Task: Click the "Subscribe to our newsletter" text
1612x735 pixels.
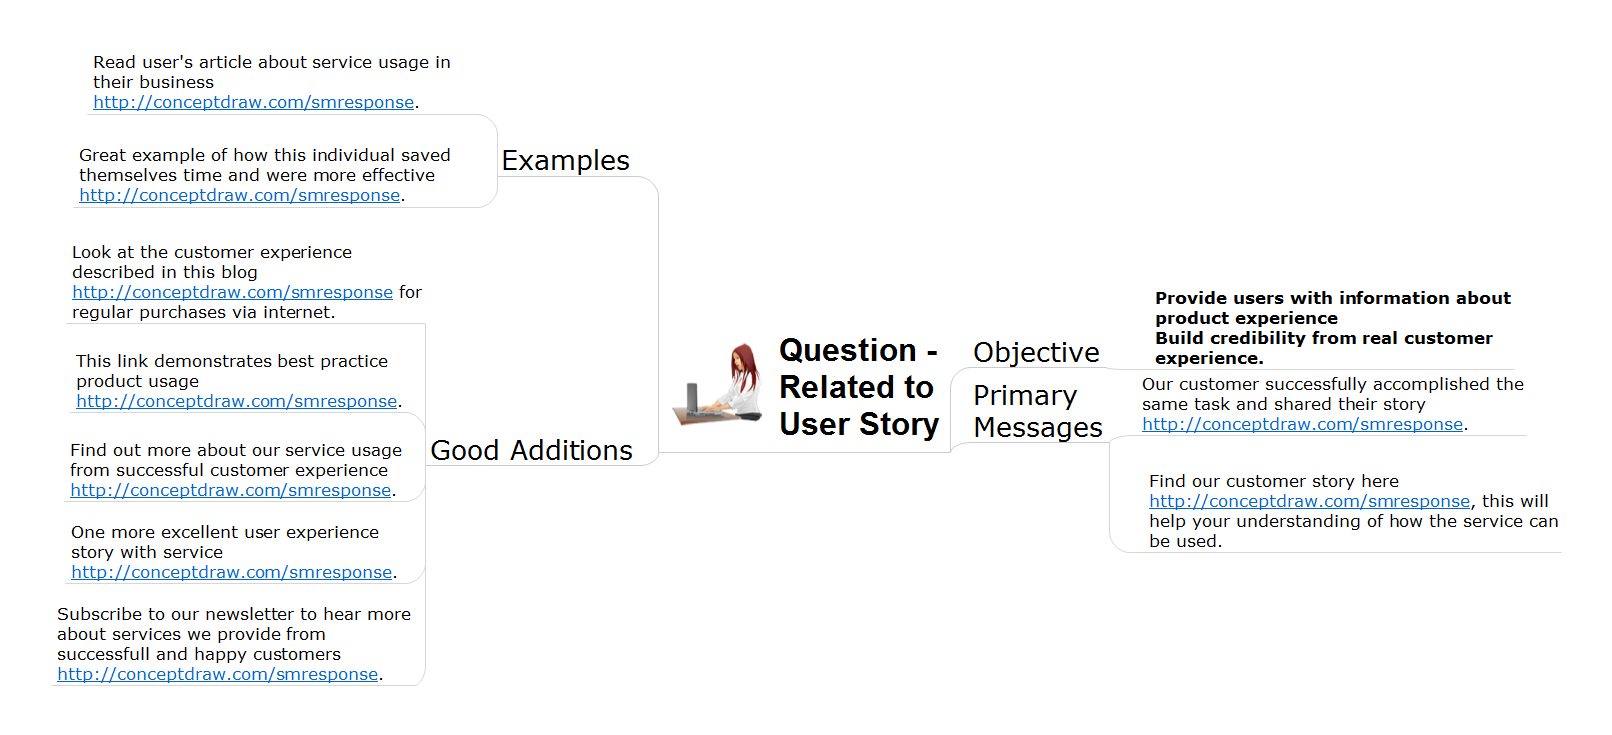Action: click(233, 614)
